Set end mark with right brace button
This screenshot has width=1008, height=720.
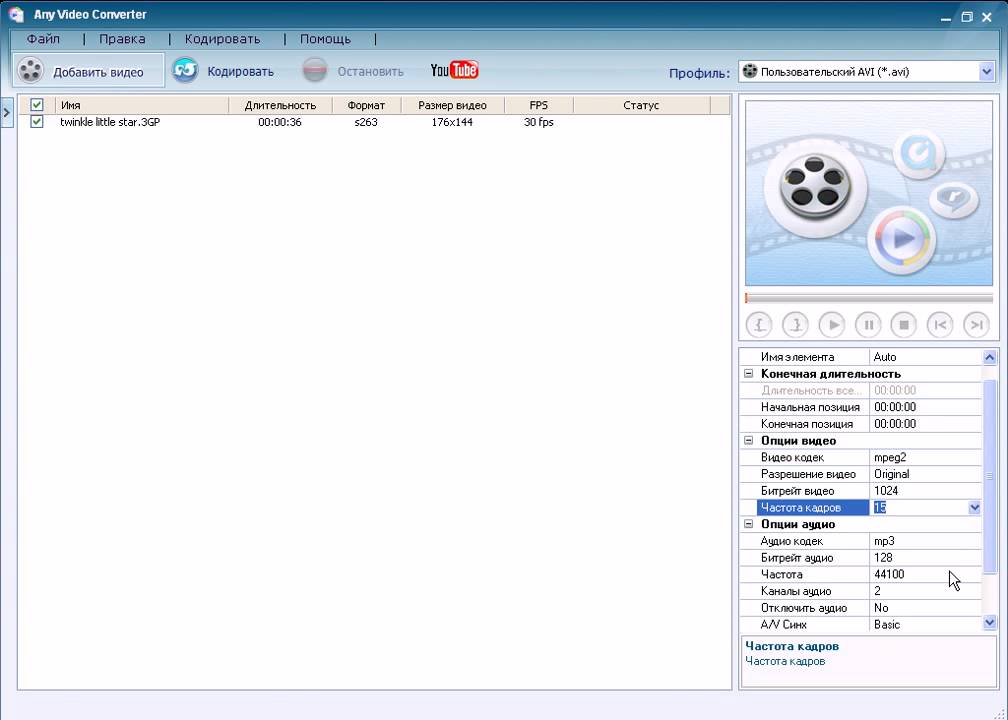click(x=795, y=325)
